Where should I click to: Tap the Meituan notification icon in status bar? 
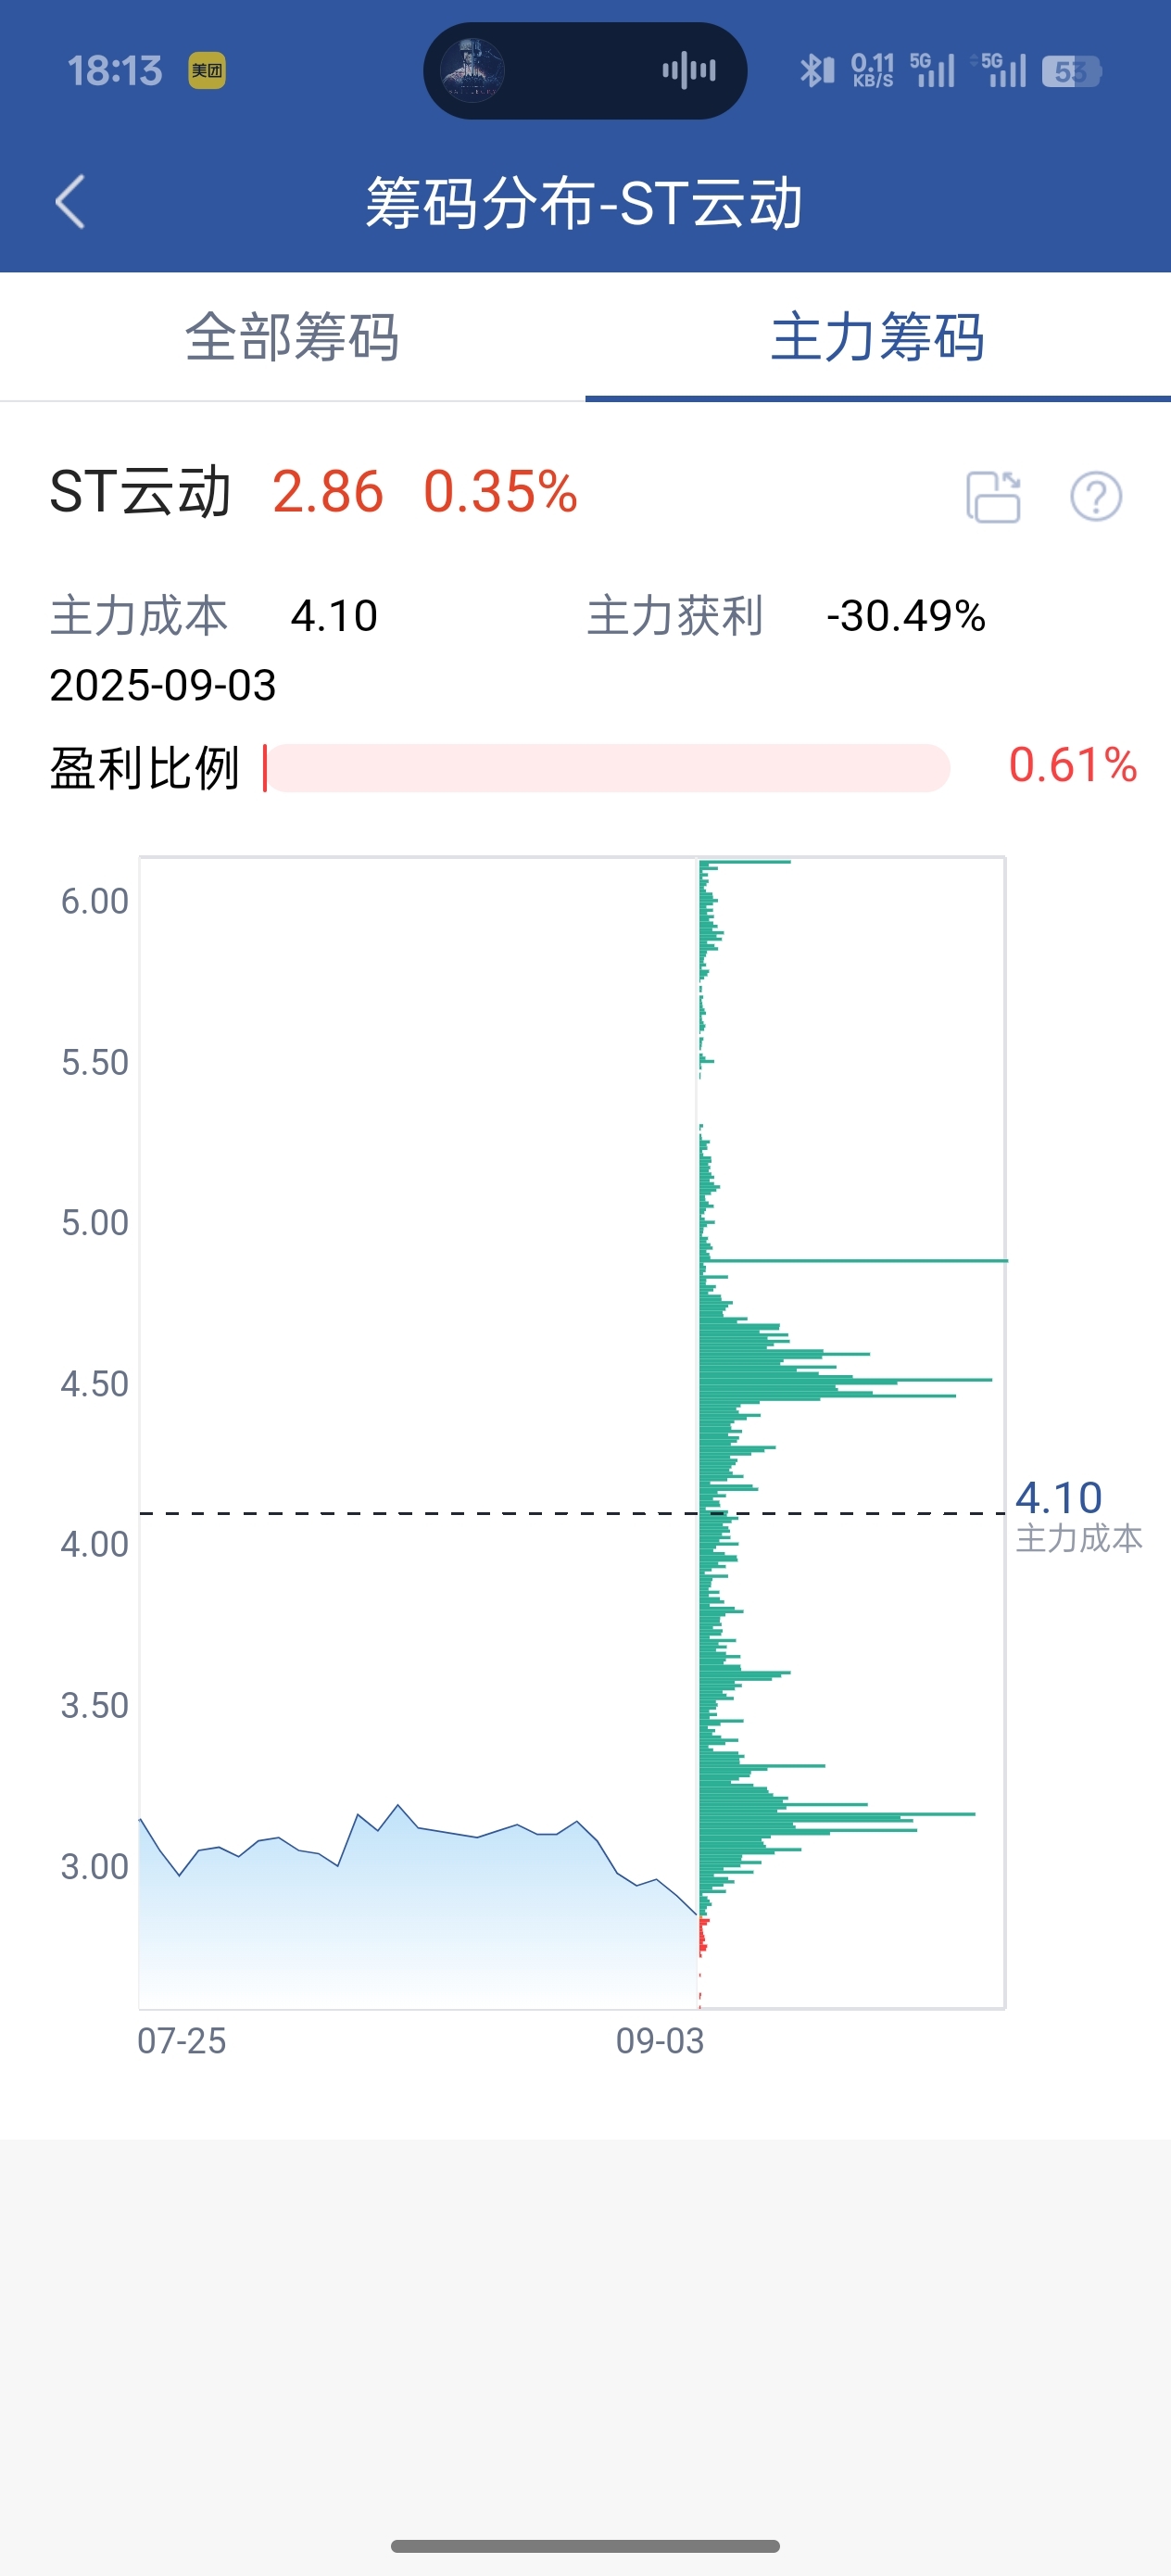click(x=207, y=71)
